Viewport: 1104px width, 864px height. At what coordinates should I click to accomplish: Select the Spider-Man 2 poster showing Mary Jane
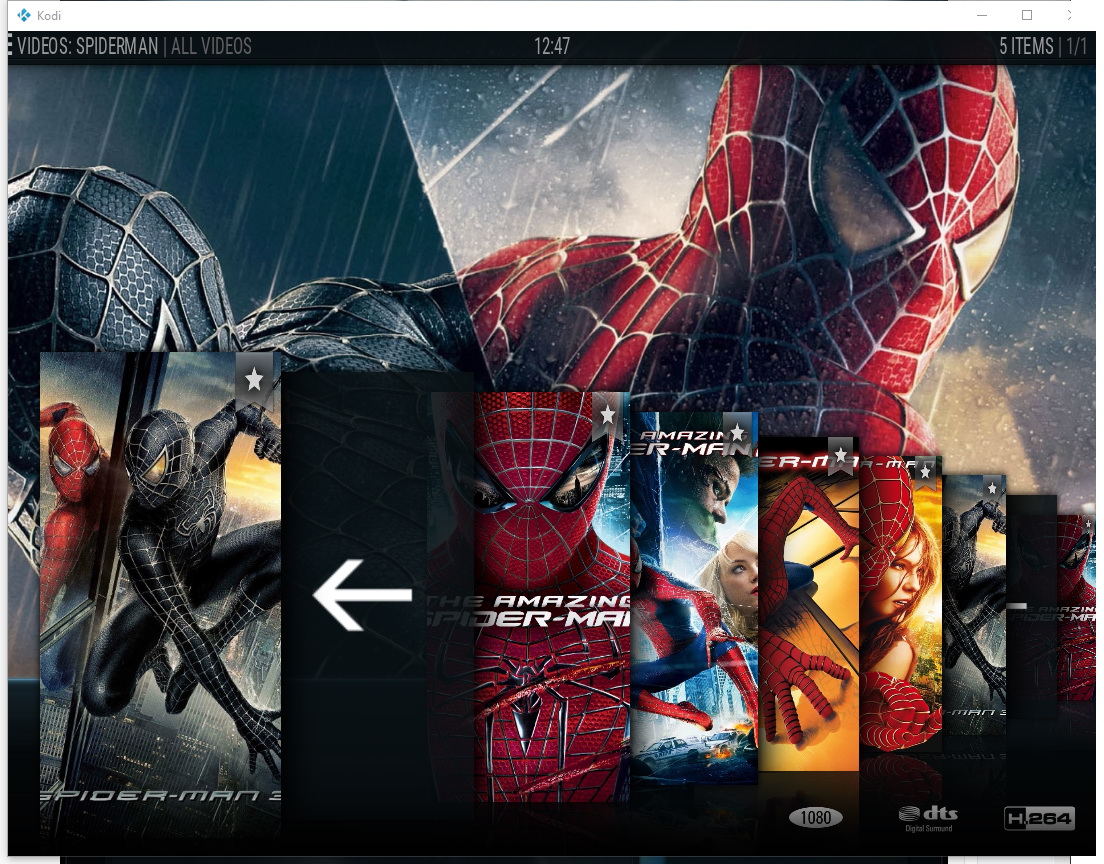[x=901, y=604]
